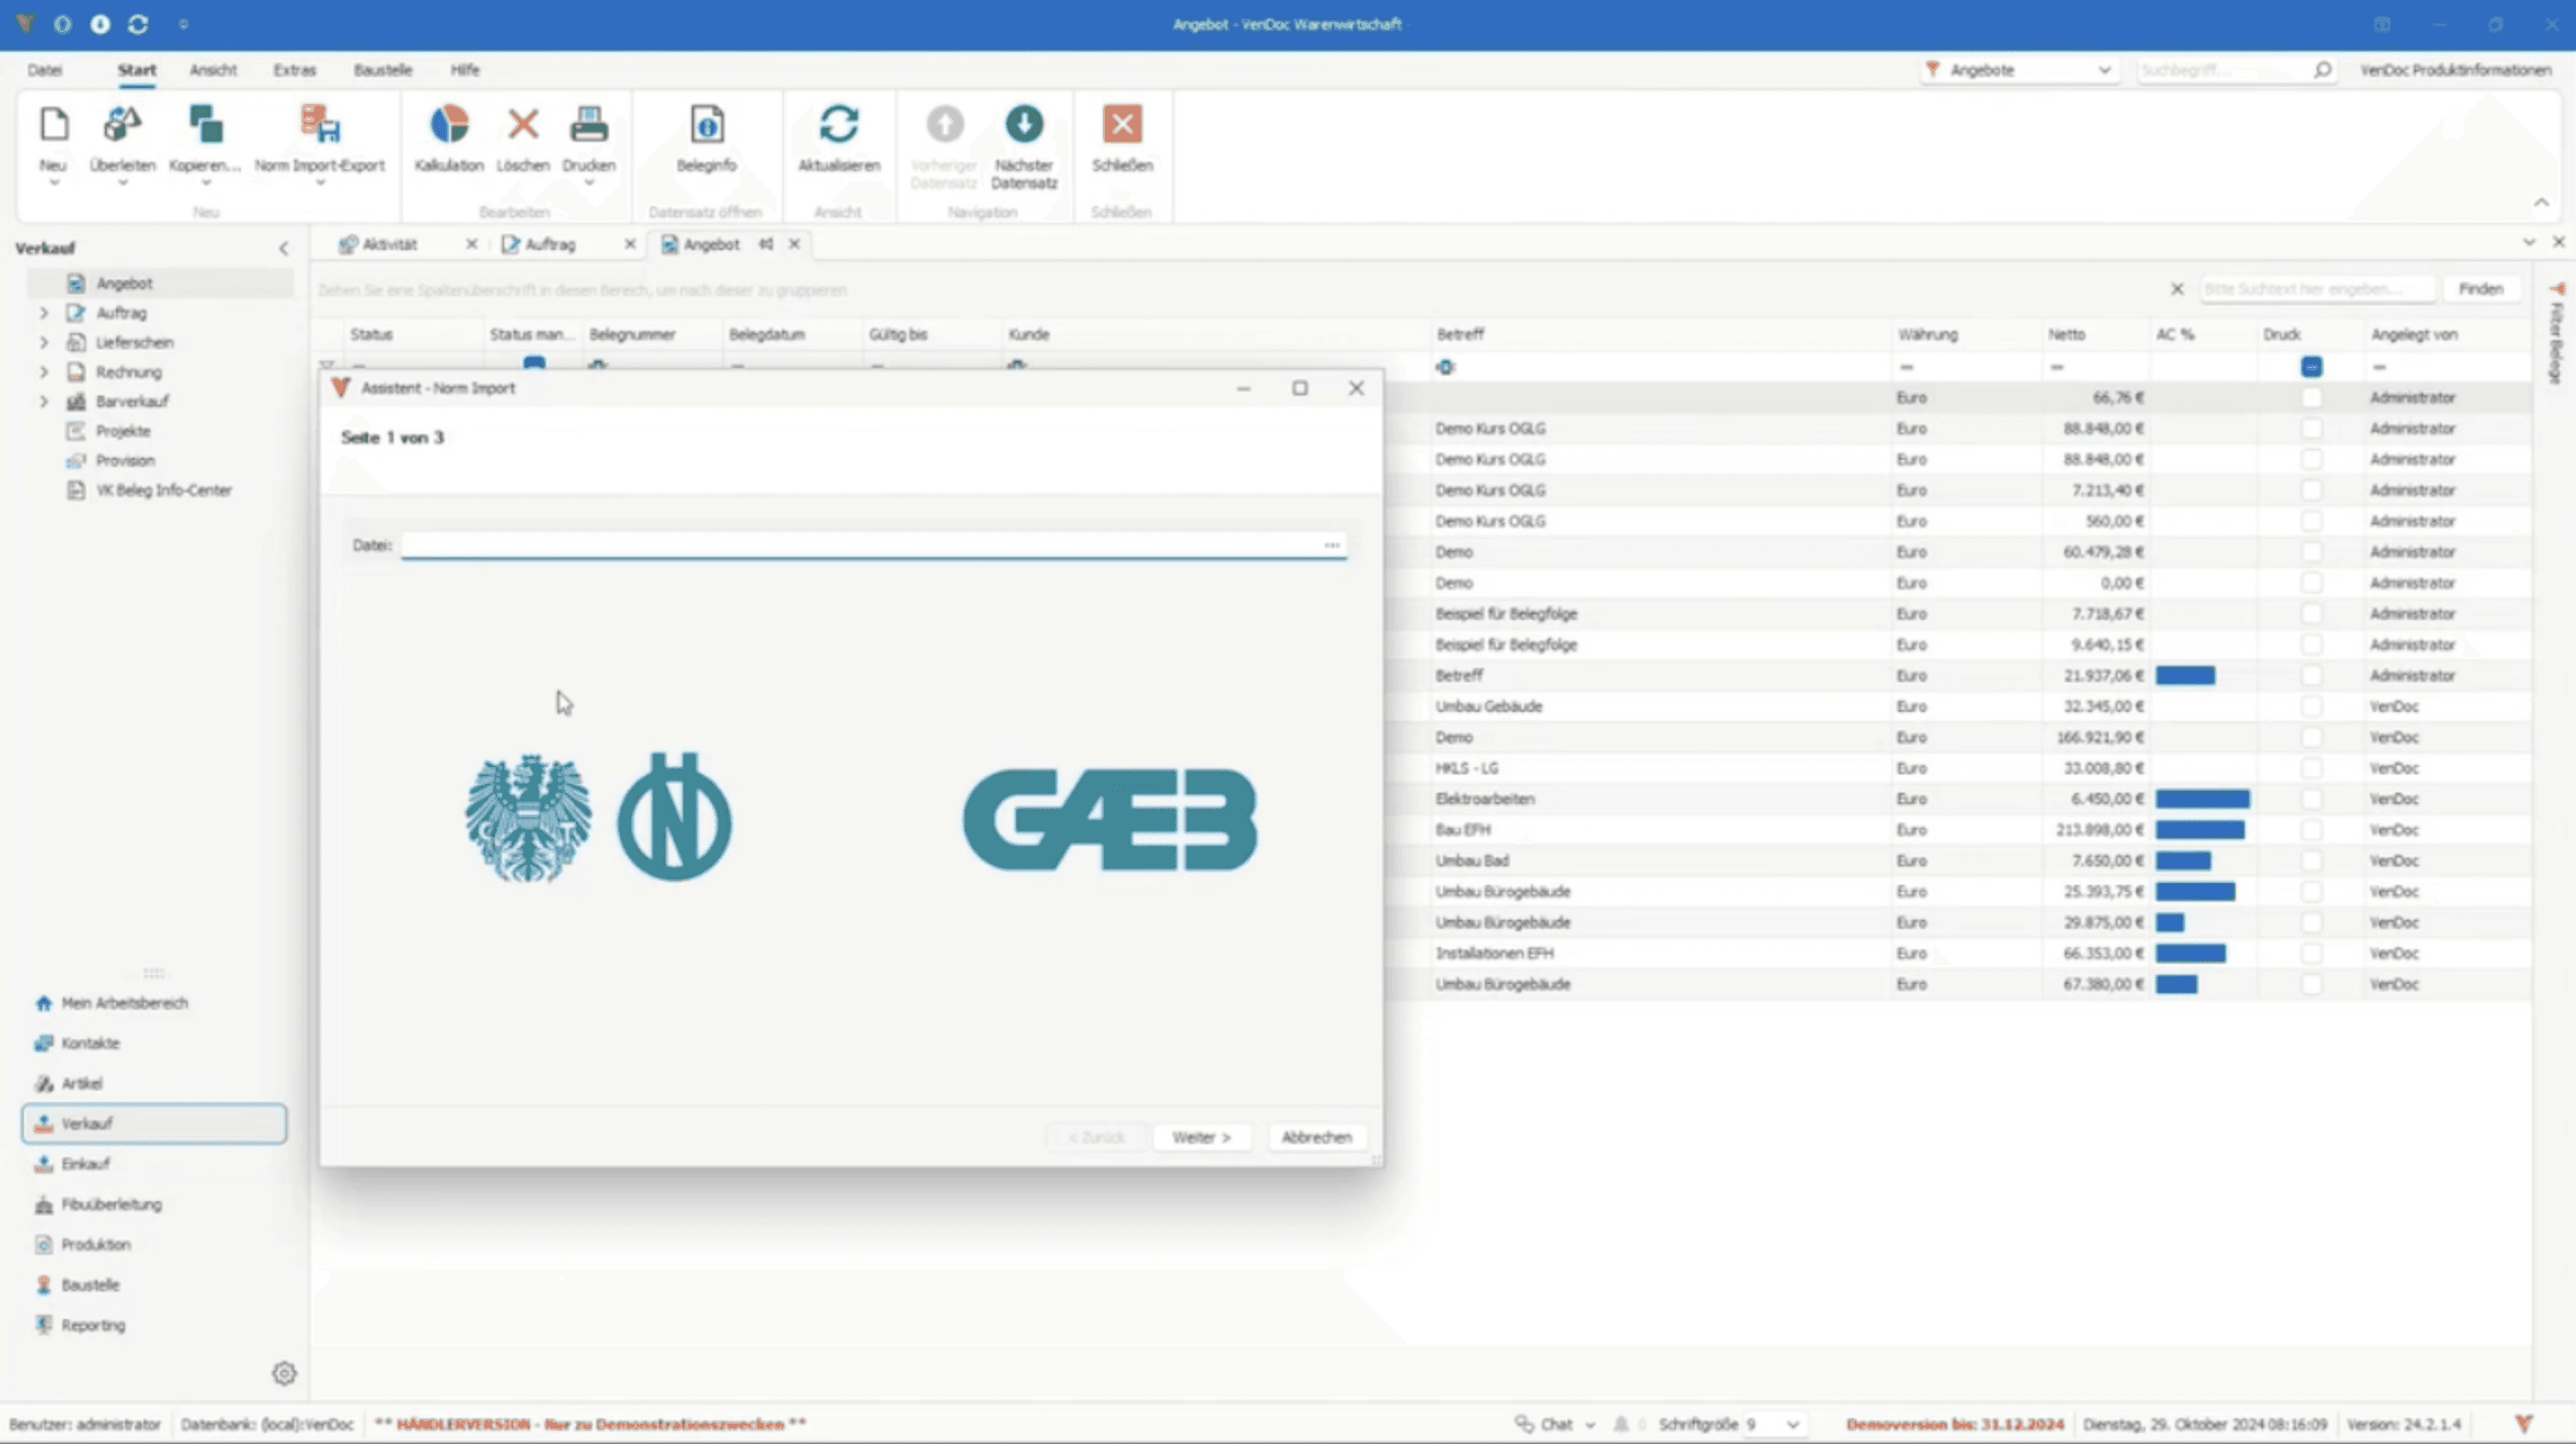Click the Norm Import-Export icon
The image size is (2576, 1444).
[x=319, y=126]
